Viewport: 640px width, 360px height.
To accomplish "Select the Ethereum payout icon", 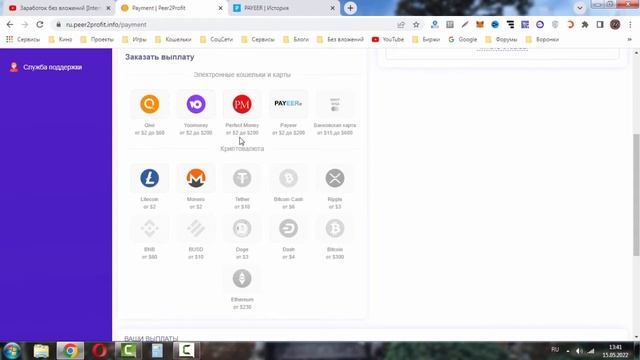I will click(x=242, y=279).
